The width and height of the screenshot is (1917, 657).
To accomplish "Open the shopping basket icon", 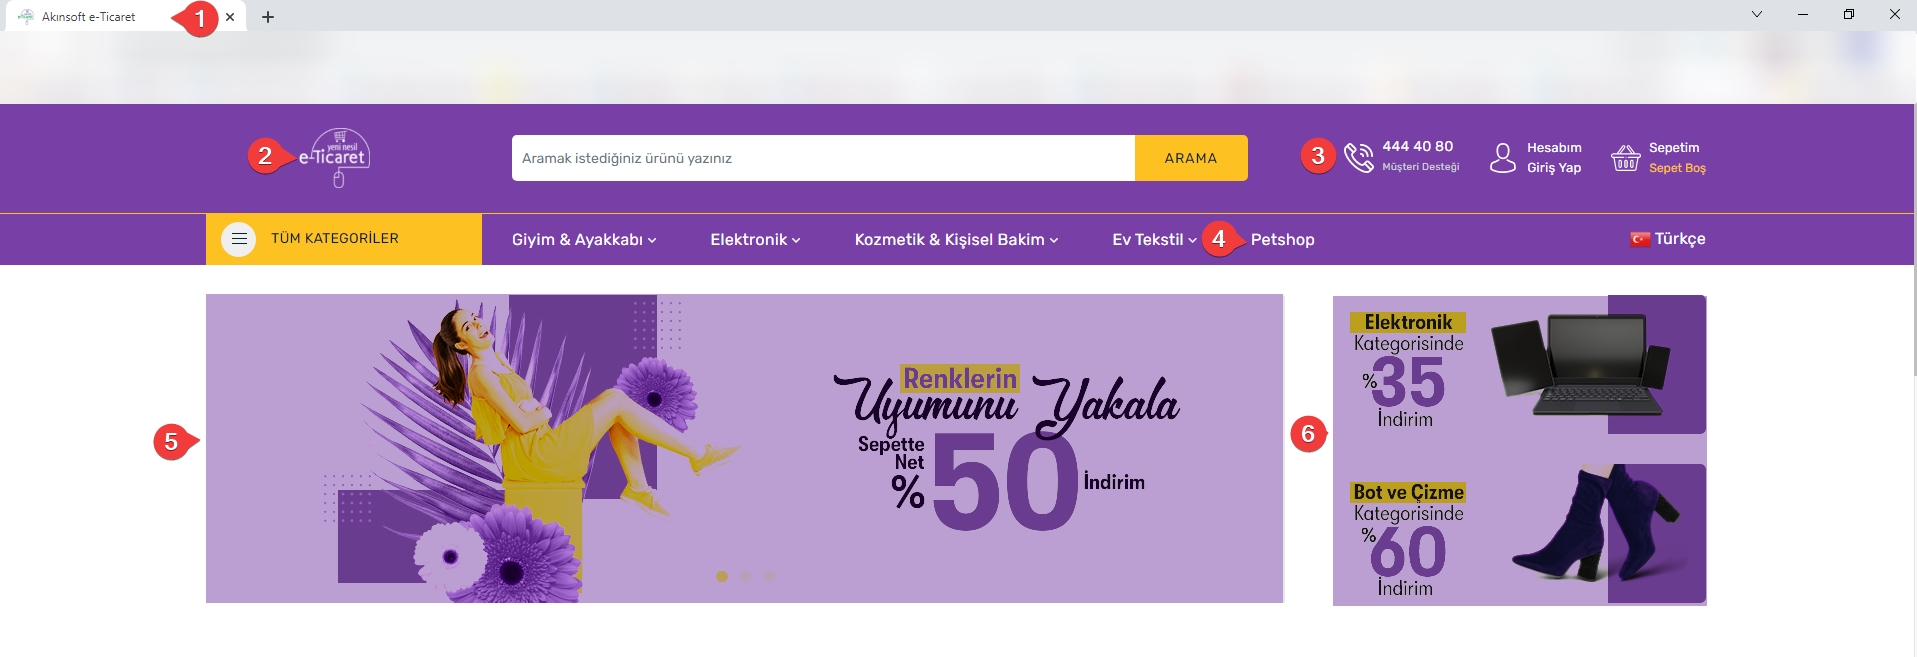I will [x=1626, y=157].
